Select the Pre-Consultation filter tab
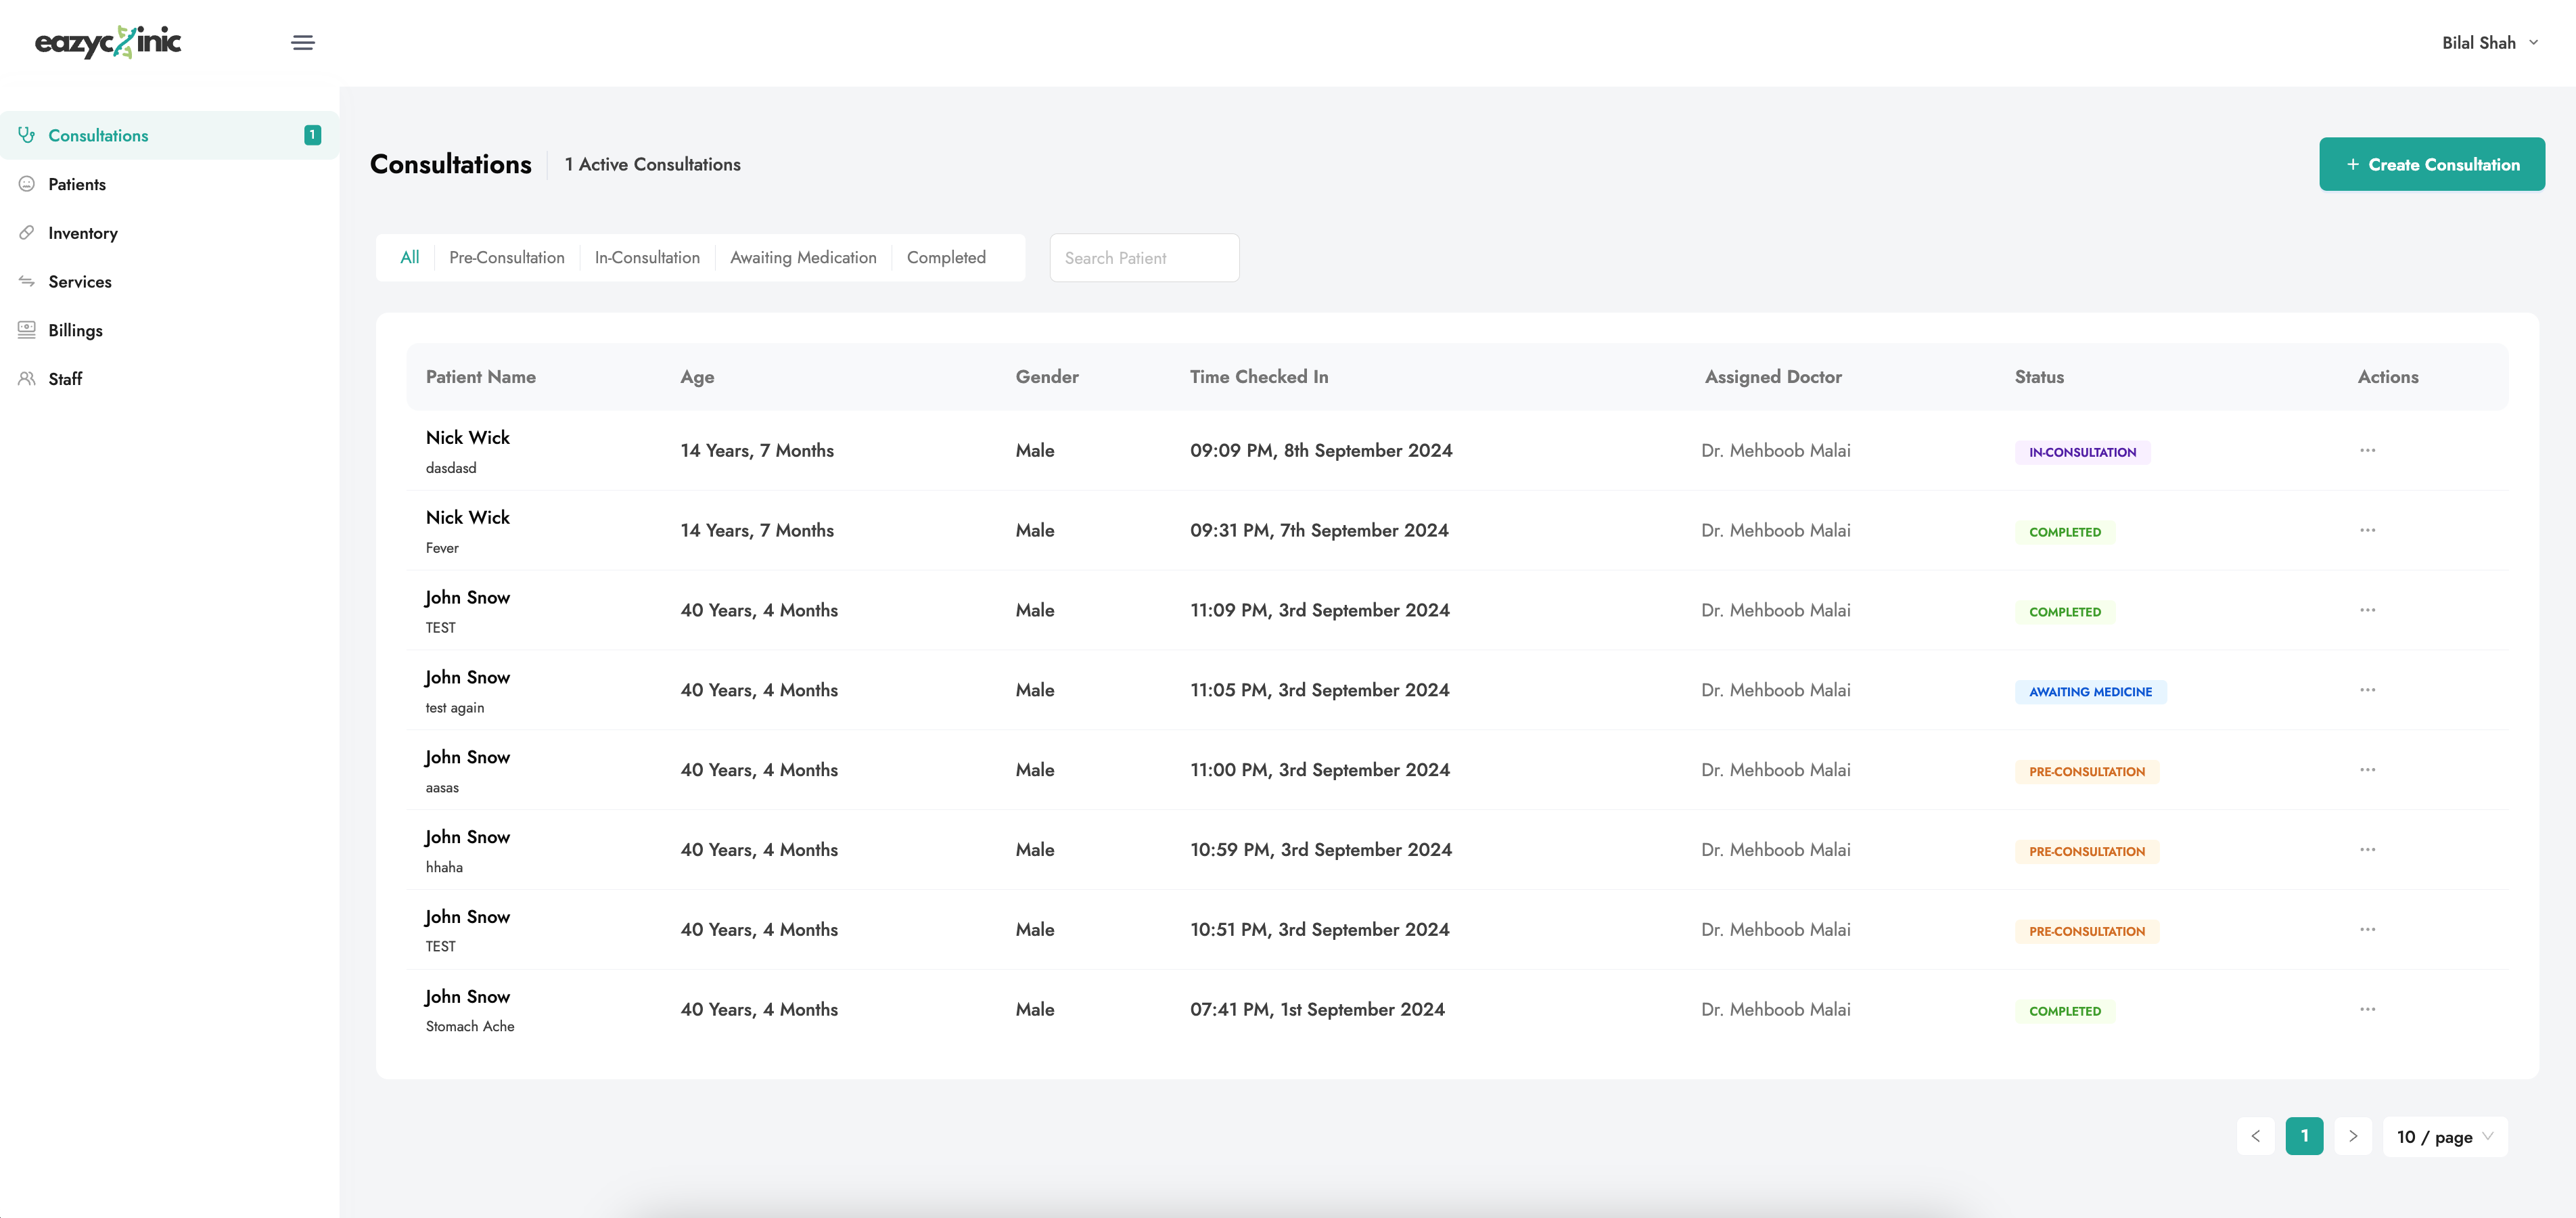 [x=507, y=257]
